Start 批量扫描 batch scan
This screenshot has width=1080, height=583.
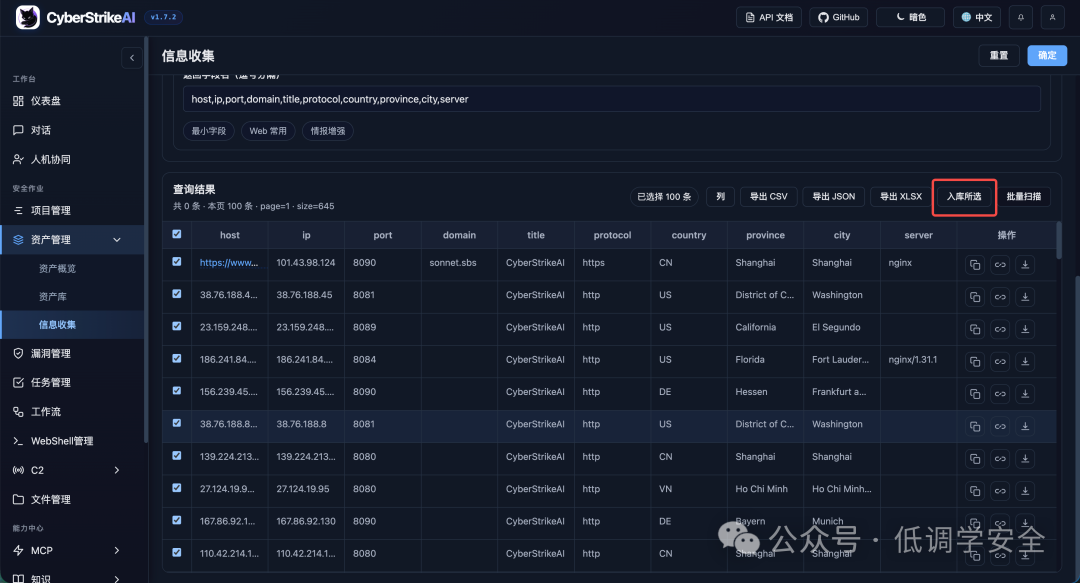[1024, 196]
